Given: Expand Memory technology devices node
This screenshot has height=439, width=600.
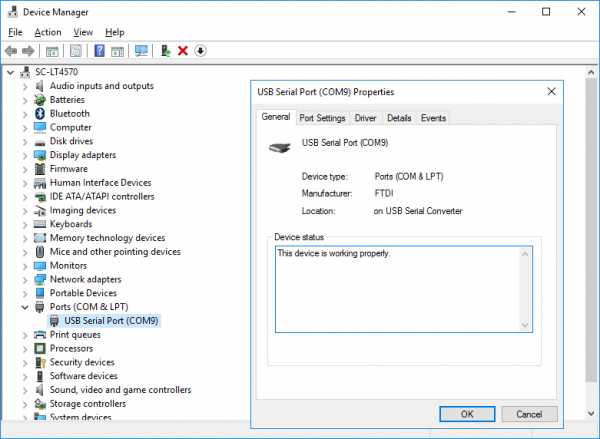Looking at the screenshot, I should coord(25,238).
